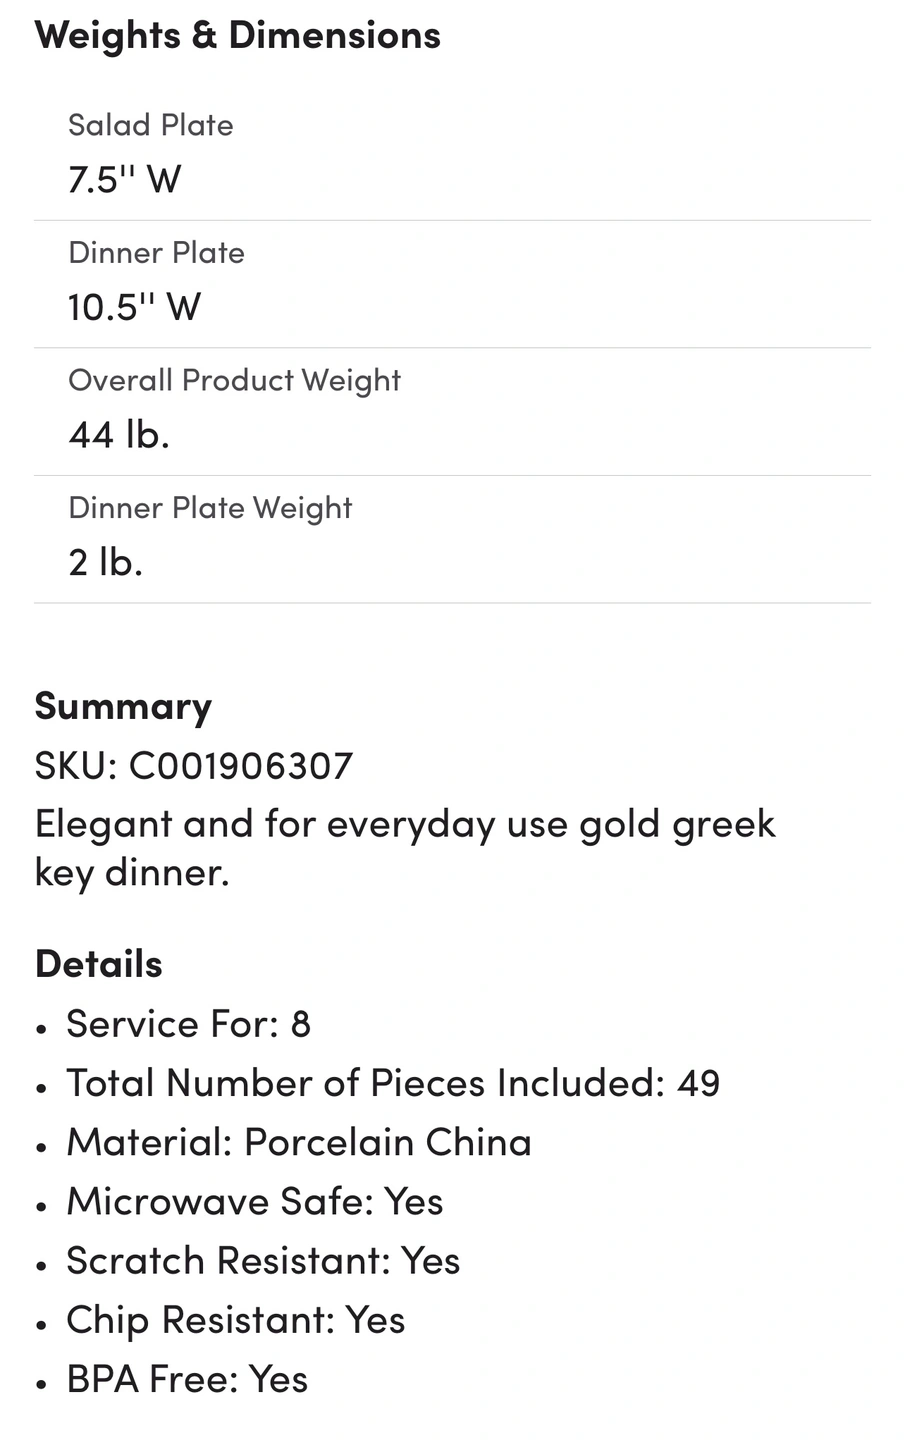The image size is (905, 1440).
Task: Select the Overall Product Weight label
Action: 234,381
